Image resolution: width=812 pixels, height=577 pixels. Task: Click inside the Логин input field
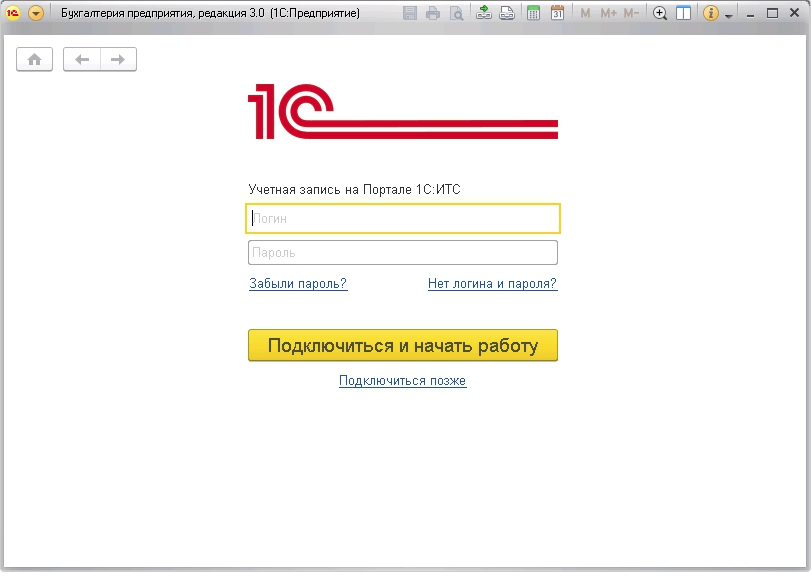click(x=402, y=218)
